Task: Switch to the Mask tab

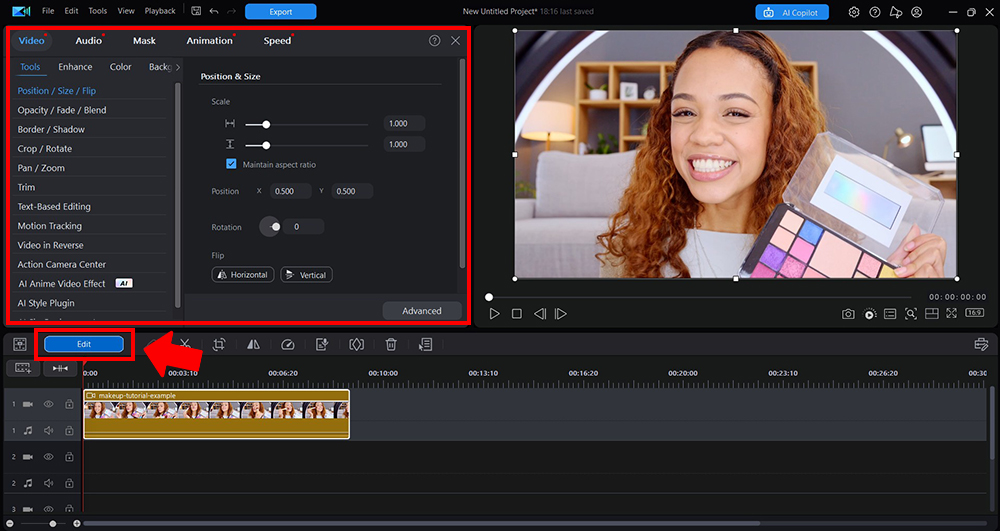Action: (x=144, y=41)
